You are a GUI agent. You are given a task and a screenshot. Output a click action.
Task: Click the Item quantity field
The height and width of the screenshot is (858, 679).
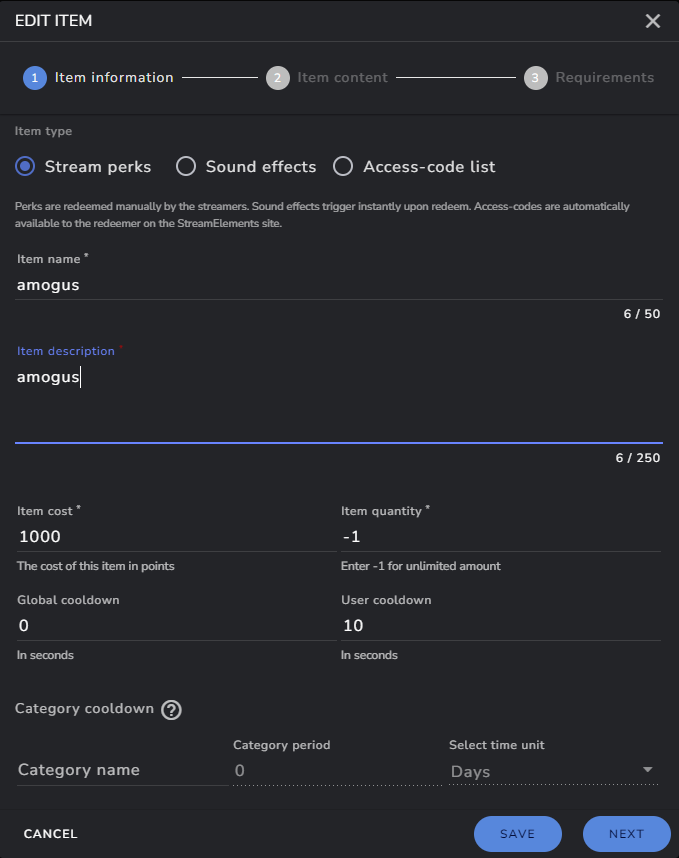click(501, 537)
